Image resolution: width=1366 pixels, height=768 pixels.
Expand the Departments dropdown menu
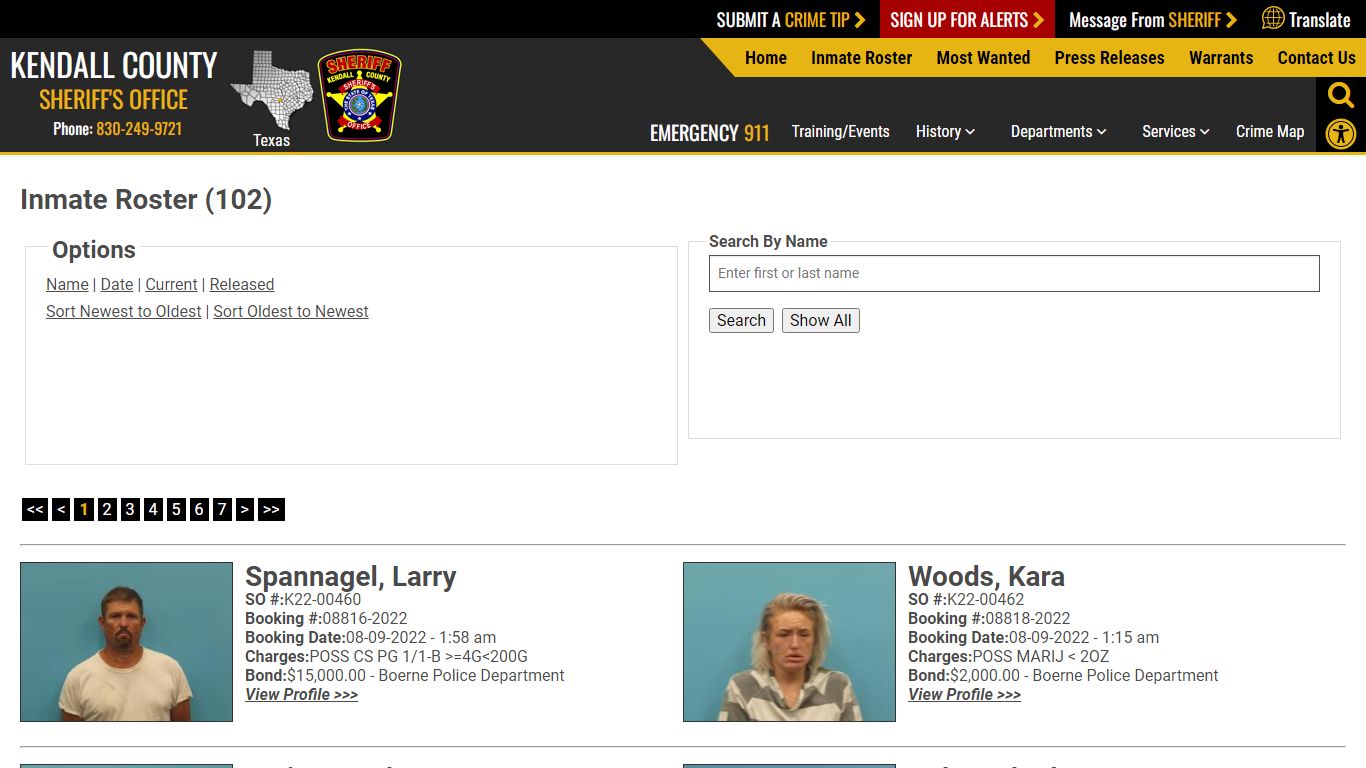click(x=1059, y=131)
